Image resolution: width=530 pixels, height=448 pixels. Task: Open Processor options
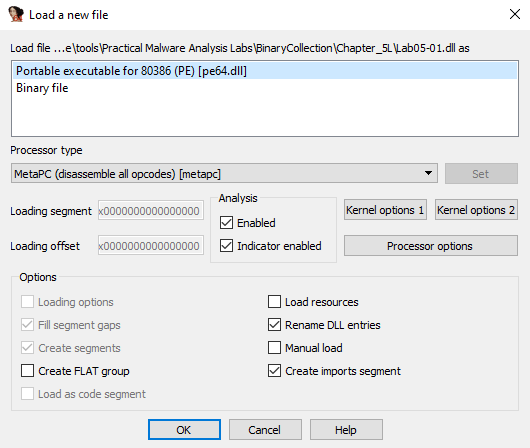[x=431, y=246]
